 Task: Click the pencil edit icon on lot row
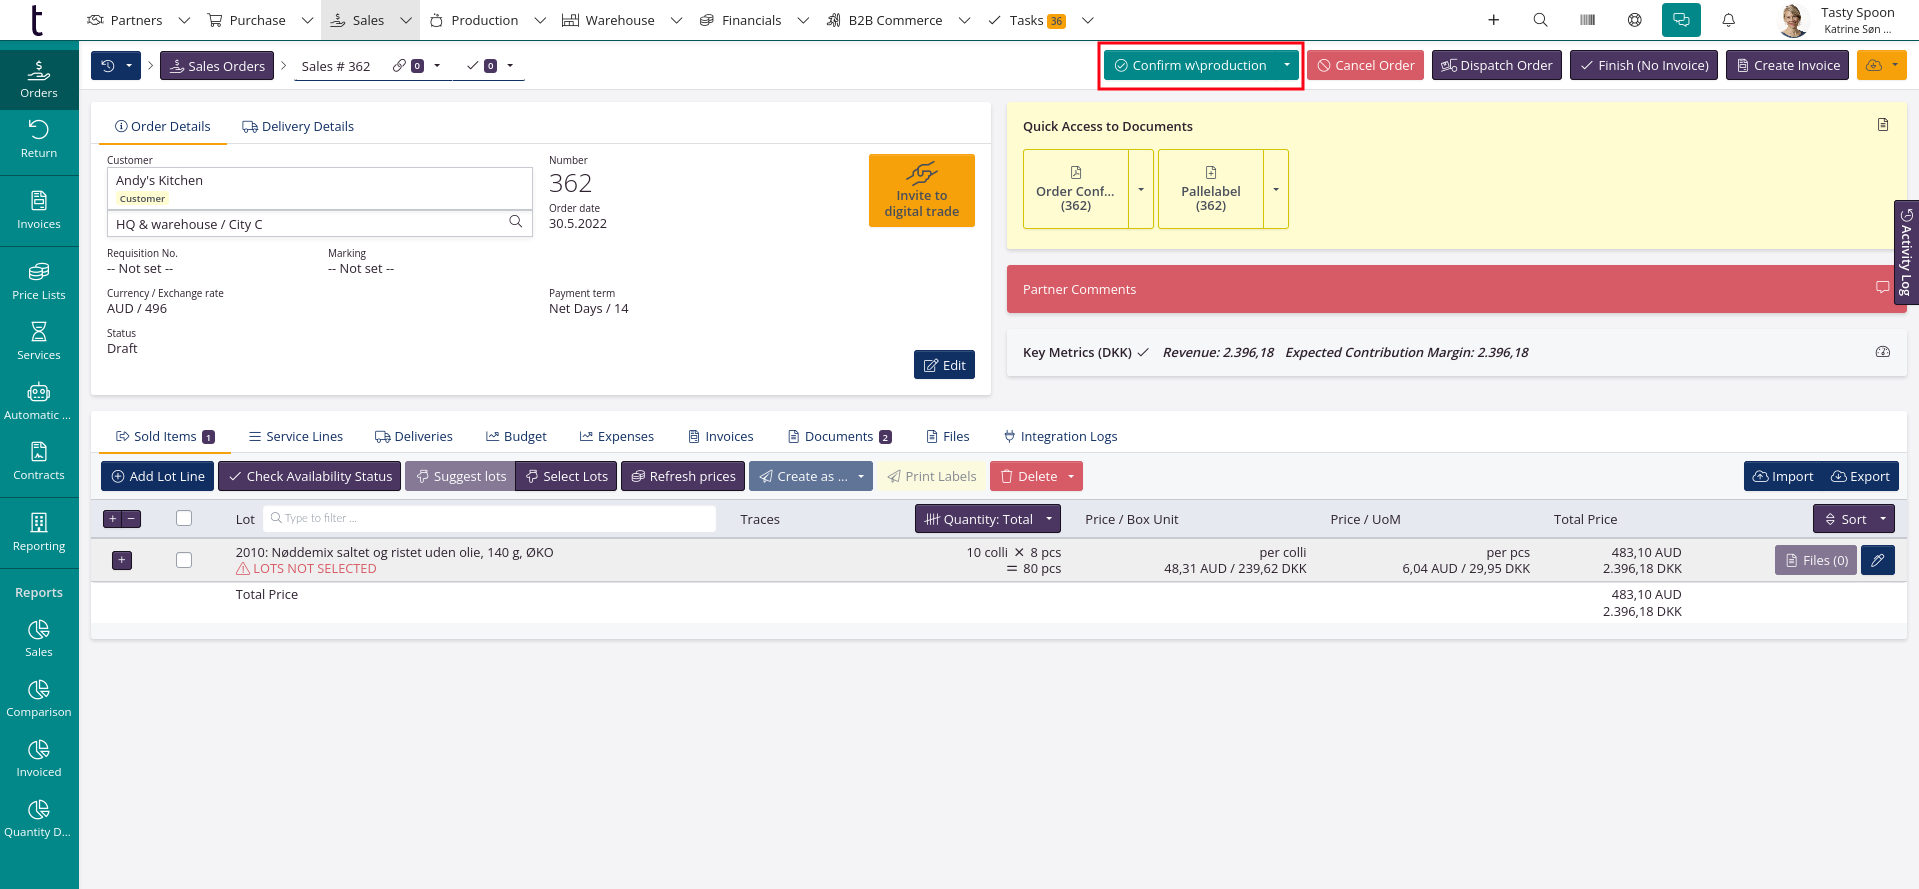[x=1877, y=560]
